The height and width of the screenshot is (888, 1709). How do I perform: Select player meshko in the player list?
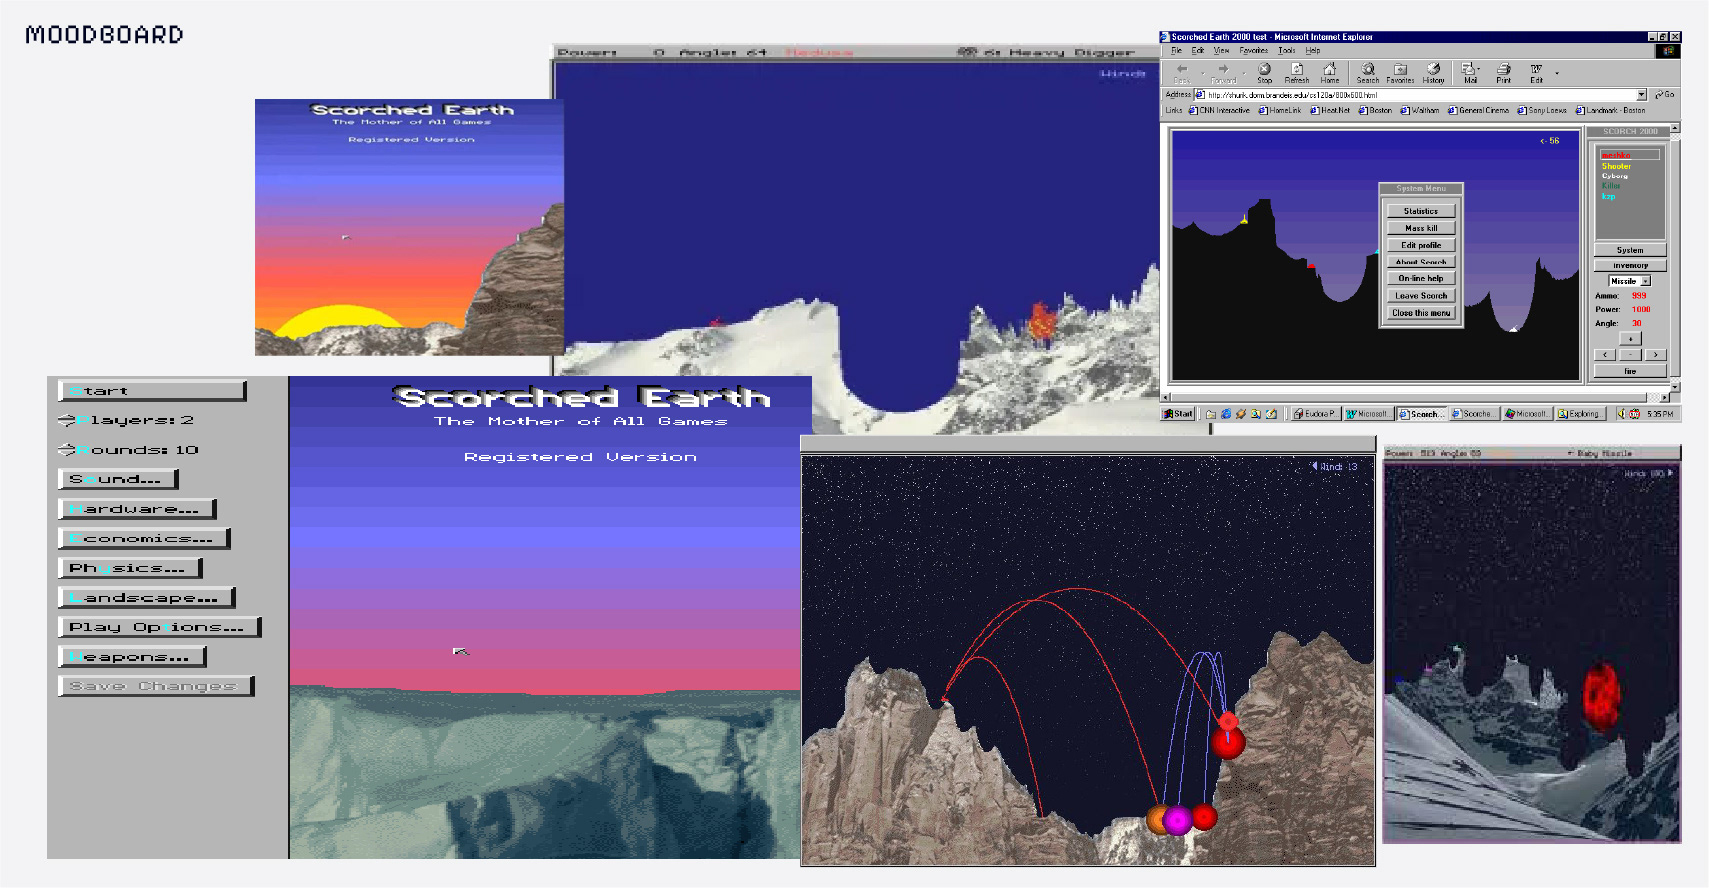click(1630, 155)
